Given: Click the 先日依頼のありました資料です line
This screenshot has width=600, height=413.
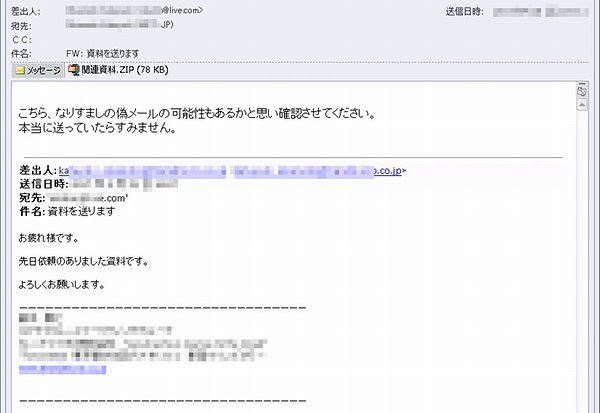Looking at the screenshot, I should click(x=83, y=261).
